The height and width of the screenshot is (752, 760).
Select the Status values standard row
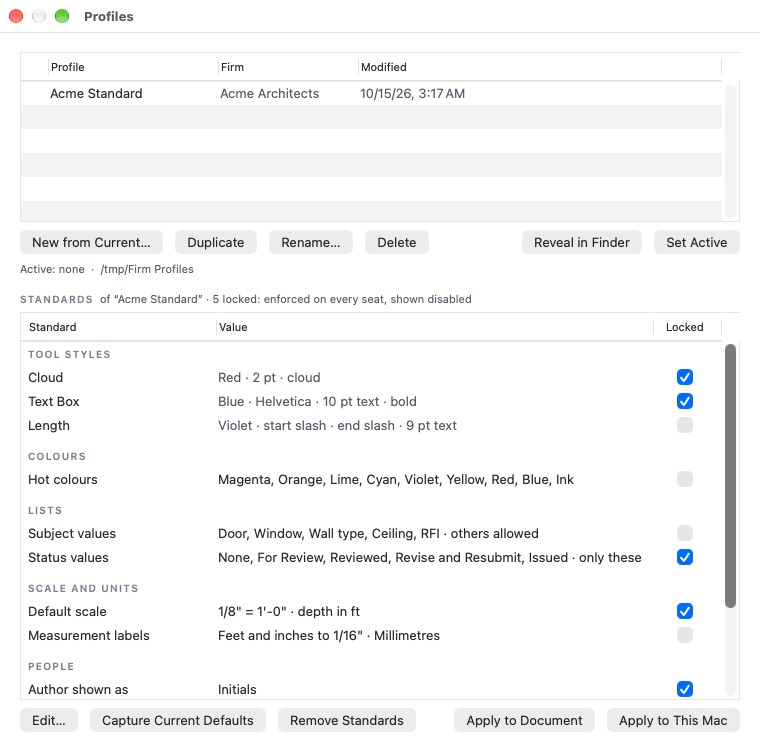(371, 558)
